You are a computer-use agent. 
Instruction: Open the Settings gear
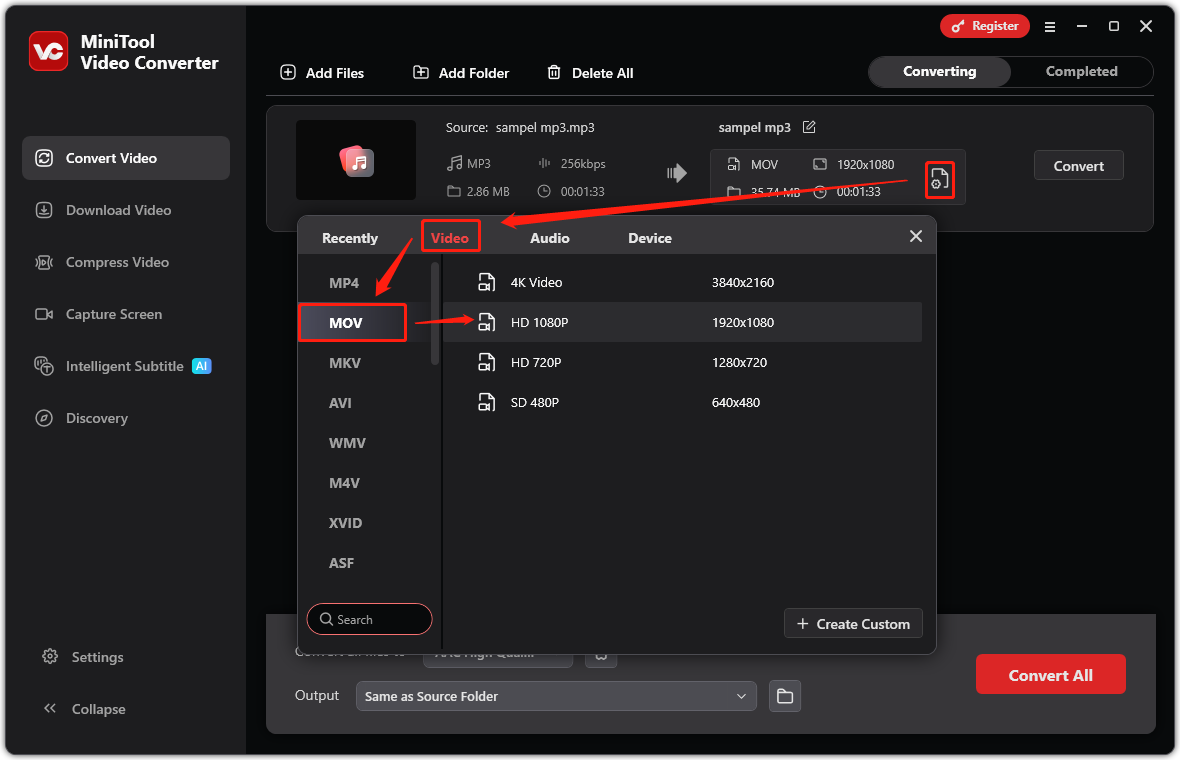49,657
